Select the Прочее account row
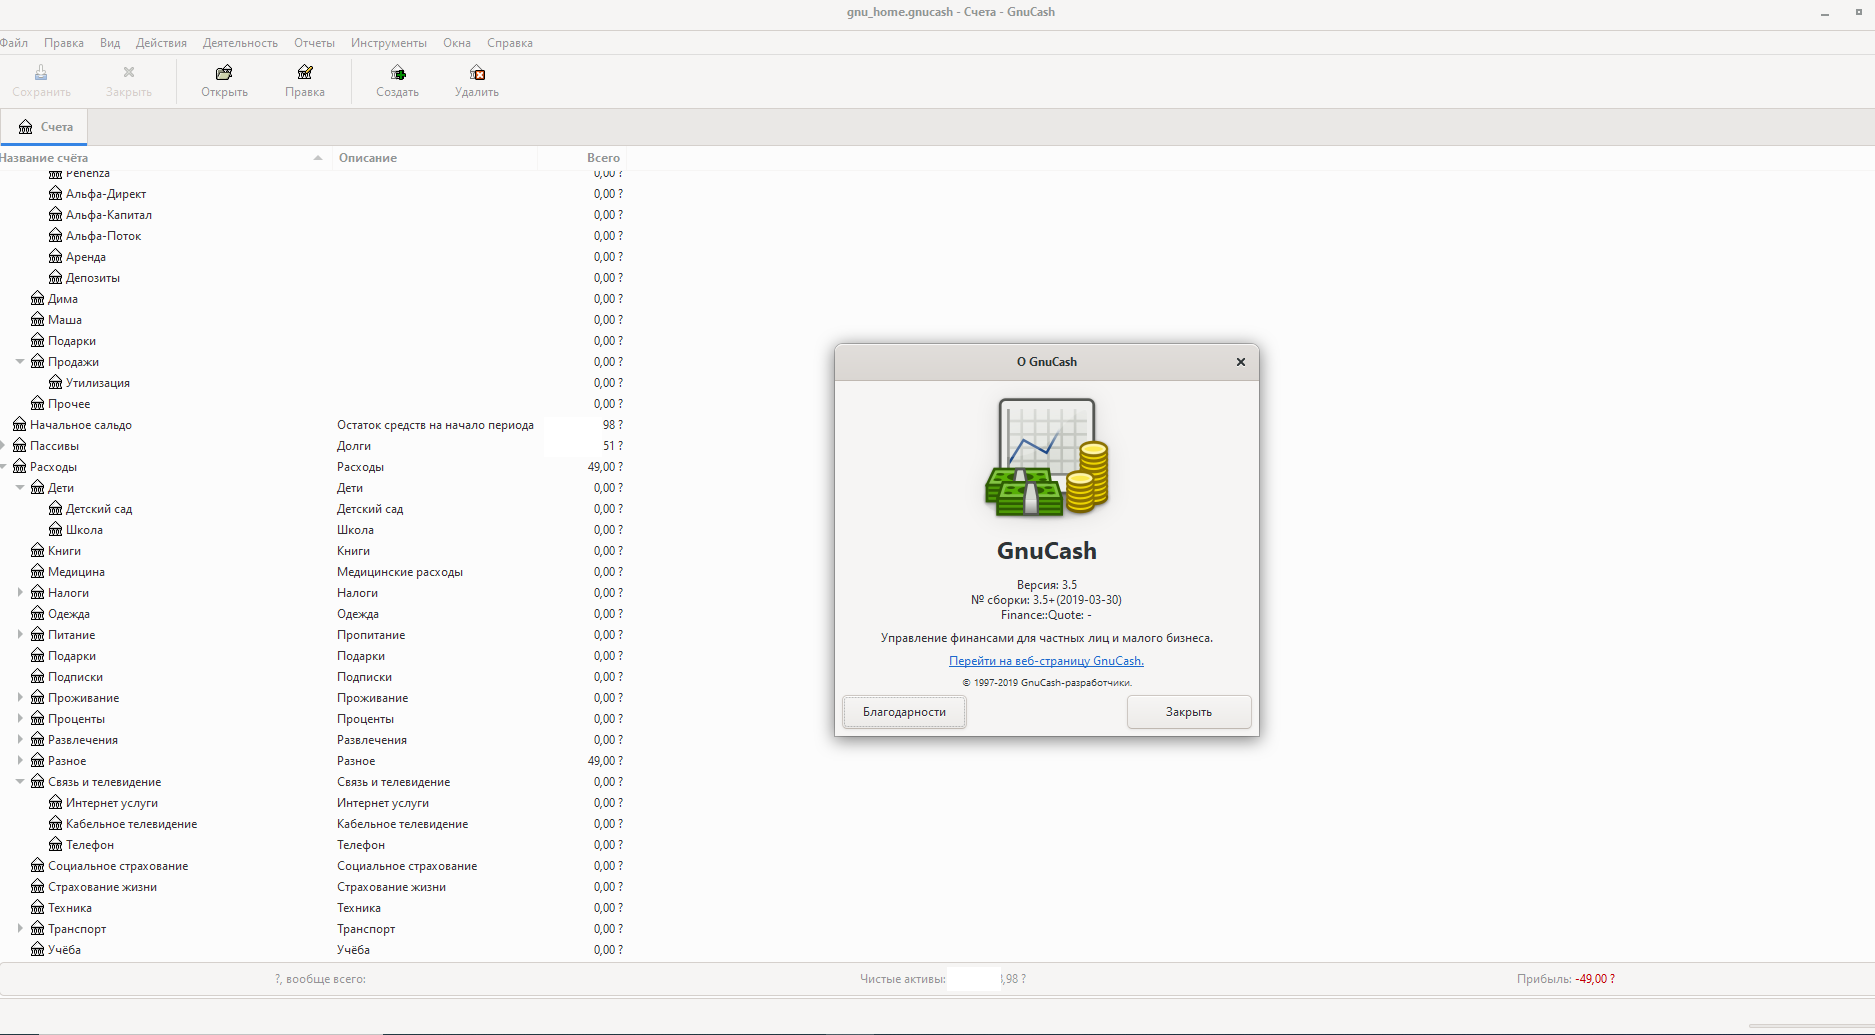 (313, 404)
